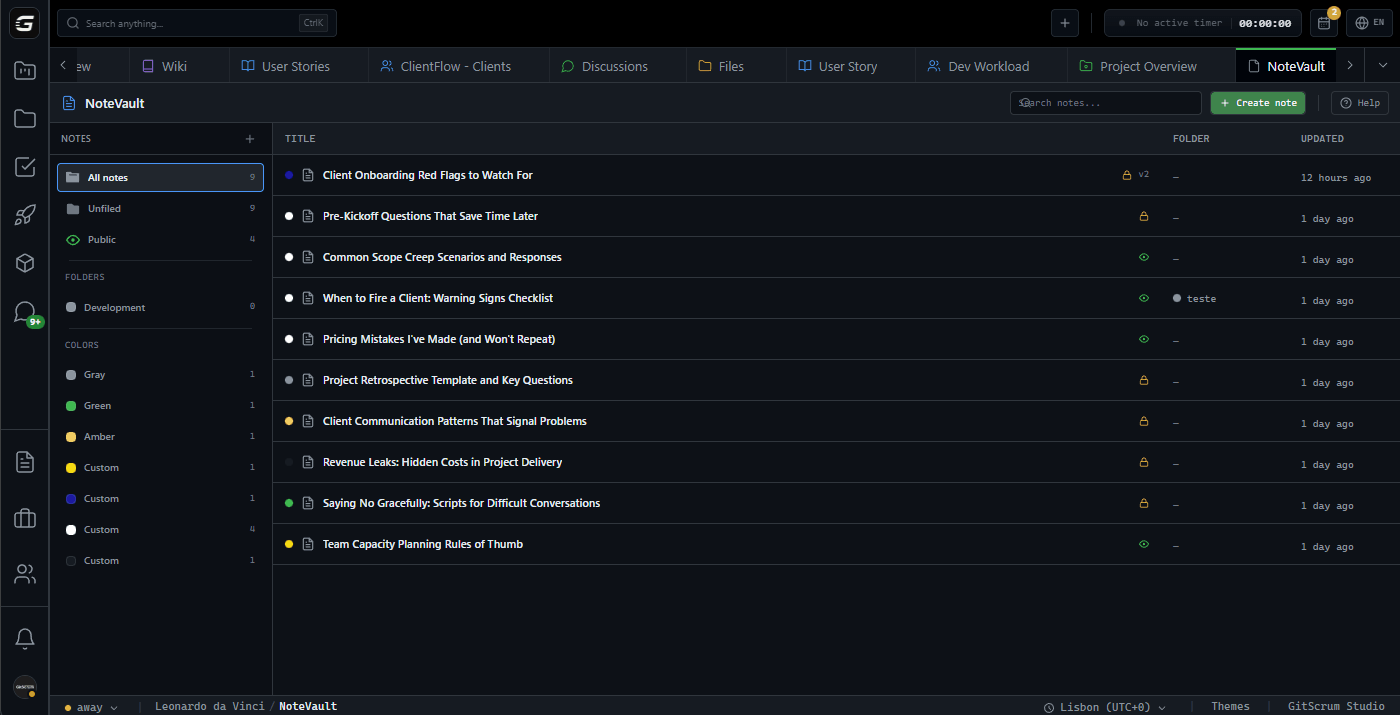Click the calendar icon in top bar
The height and width of the screenshot is (715, 1400).
point(1324,23)
